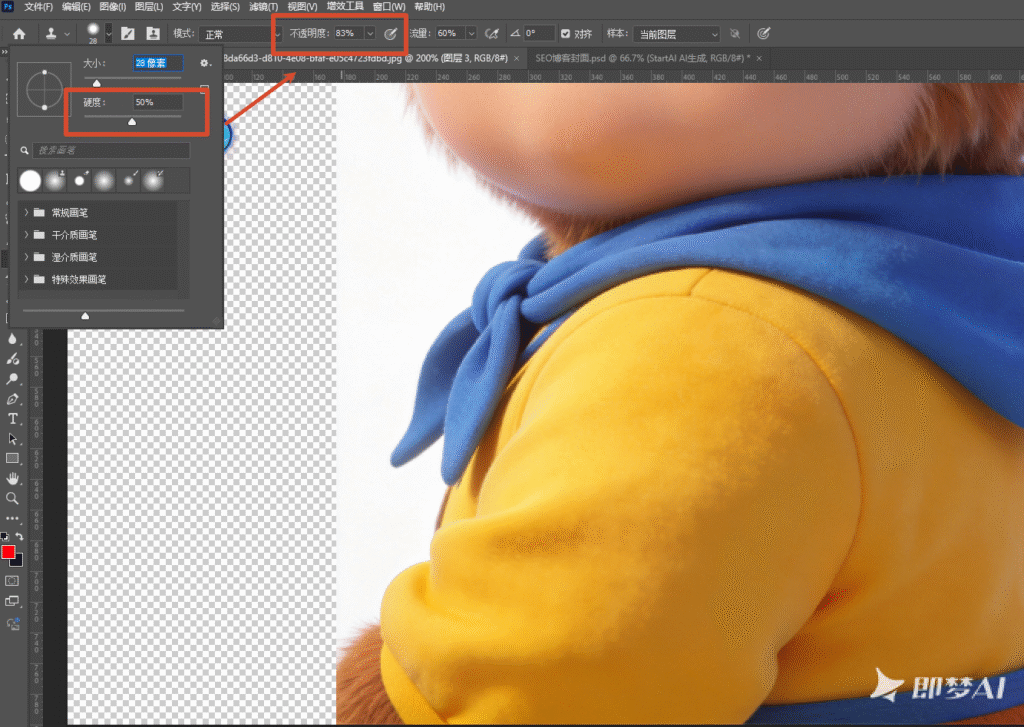
Task: Open the 窗口(W) menu
Action: point(389,7)
